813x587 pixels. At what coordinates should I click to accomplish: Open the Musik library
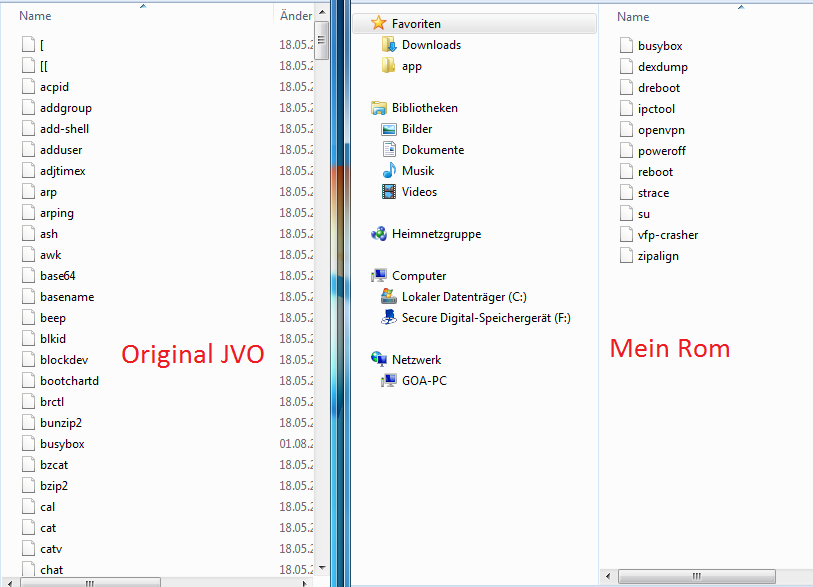click(x=417, y=171)
